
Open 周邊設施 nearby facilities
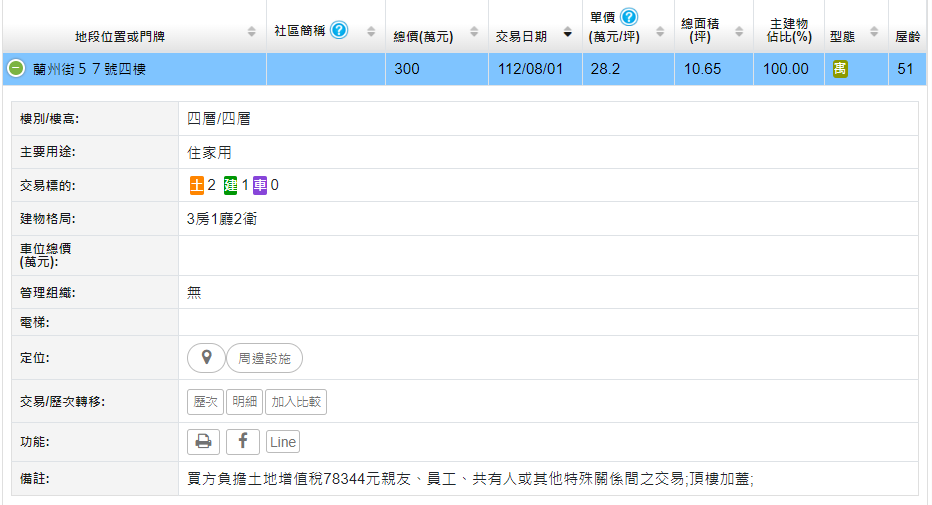pos(265,358)
